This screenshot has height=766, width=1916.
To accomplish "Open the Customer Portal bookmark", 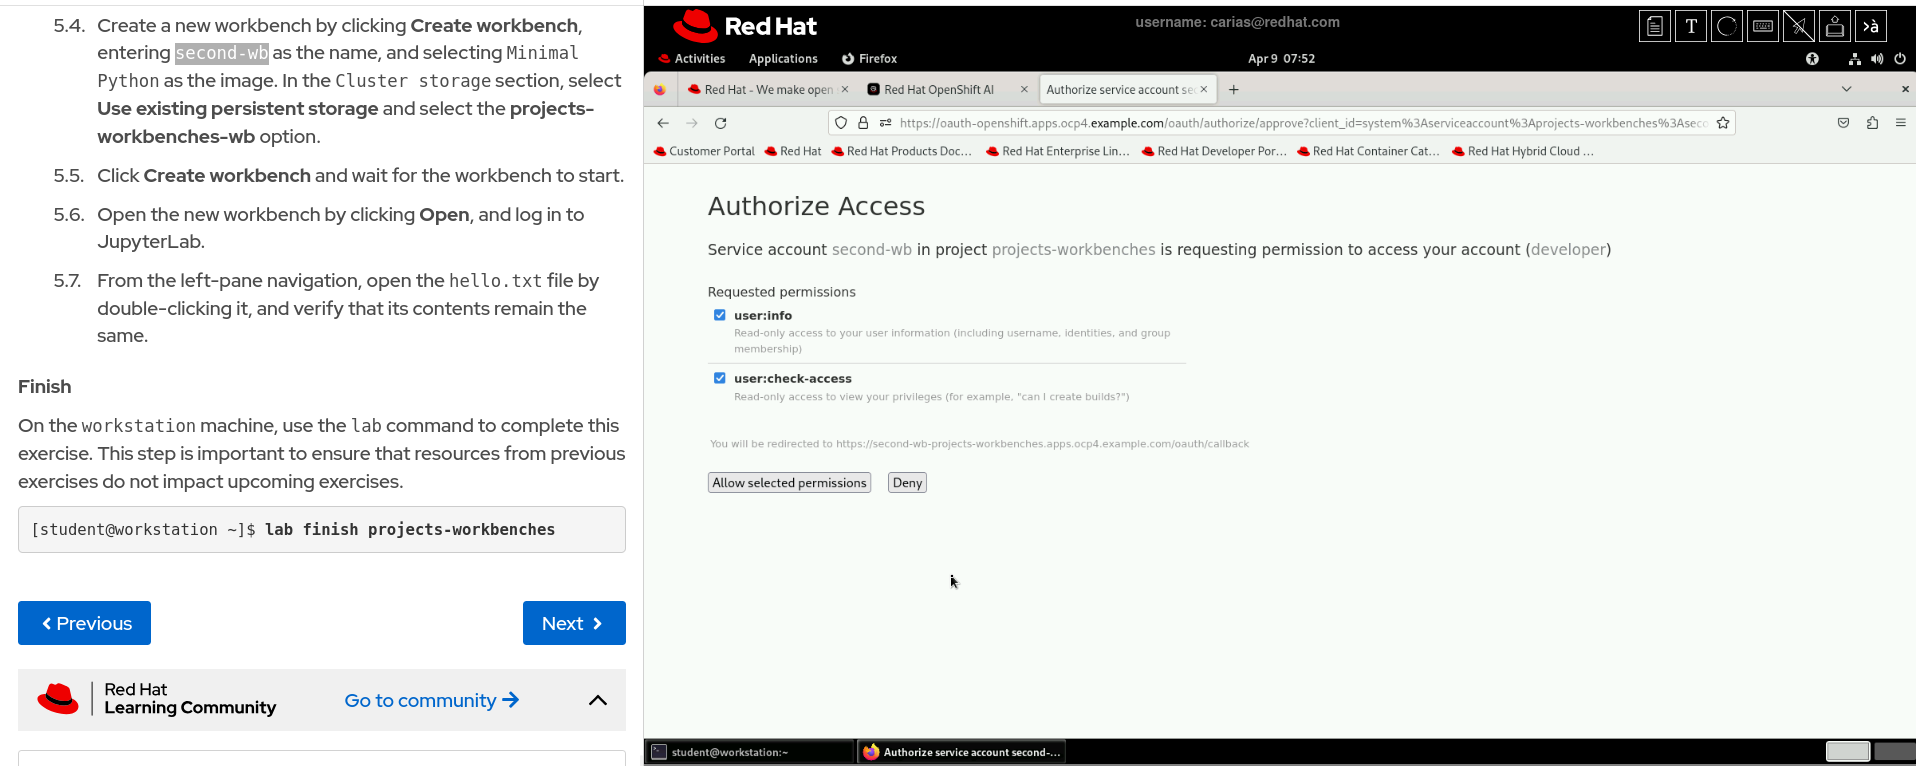I will click(704, 151).
